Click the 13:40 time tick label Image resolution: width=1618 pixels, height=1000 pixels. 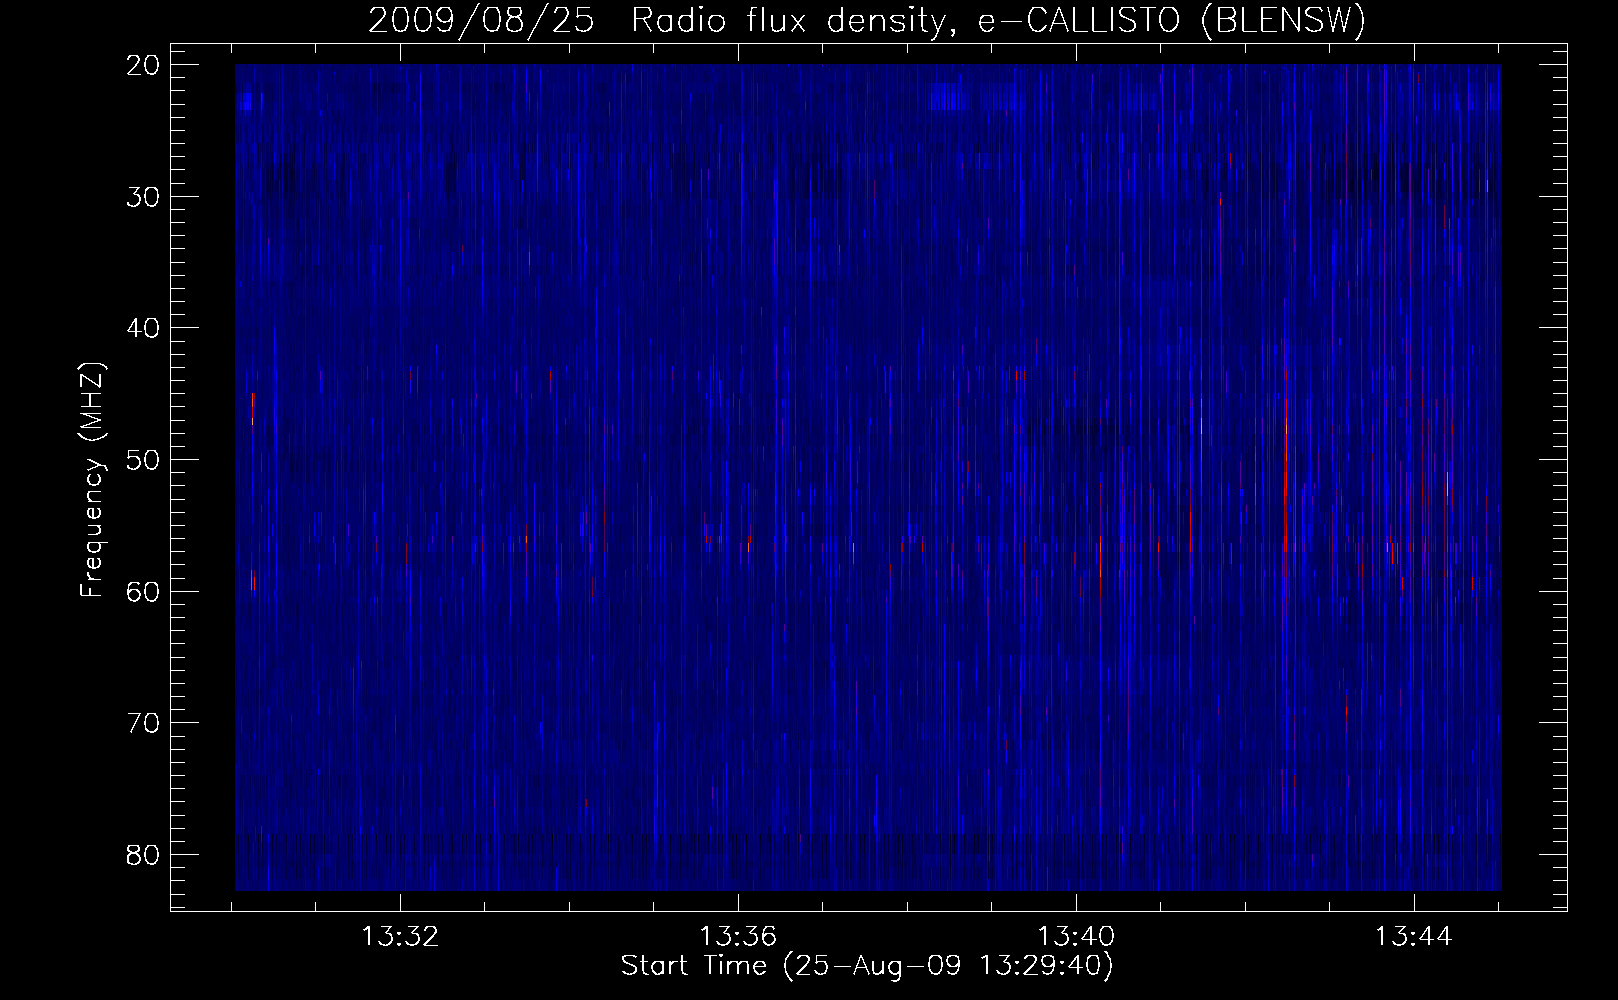click(x=1076, y=937)
